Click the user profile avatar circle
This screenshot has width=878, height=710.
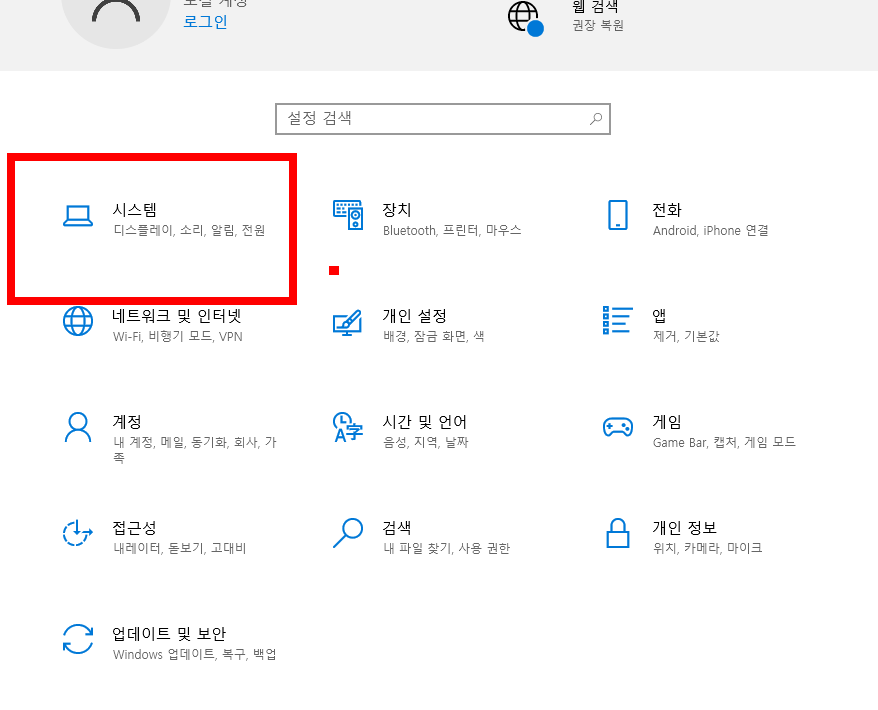point(113,18)
